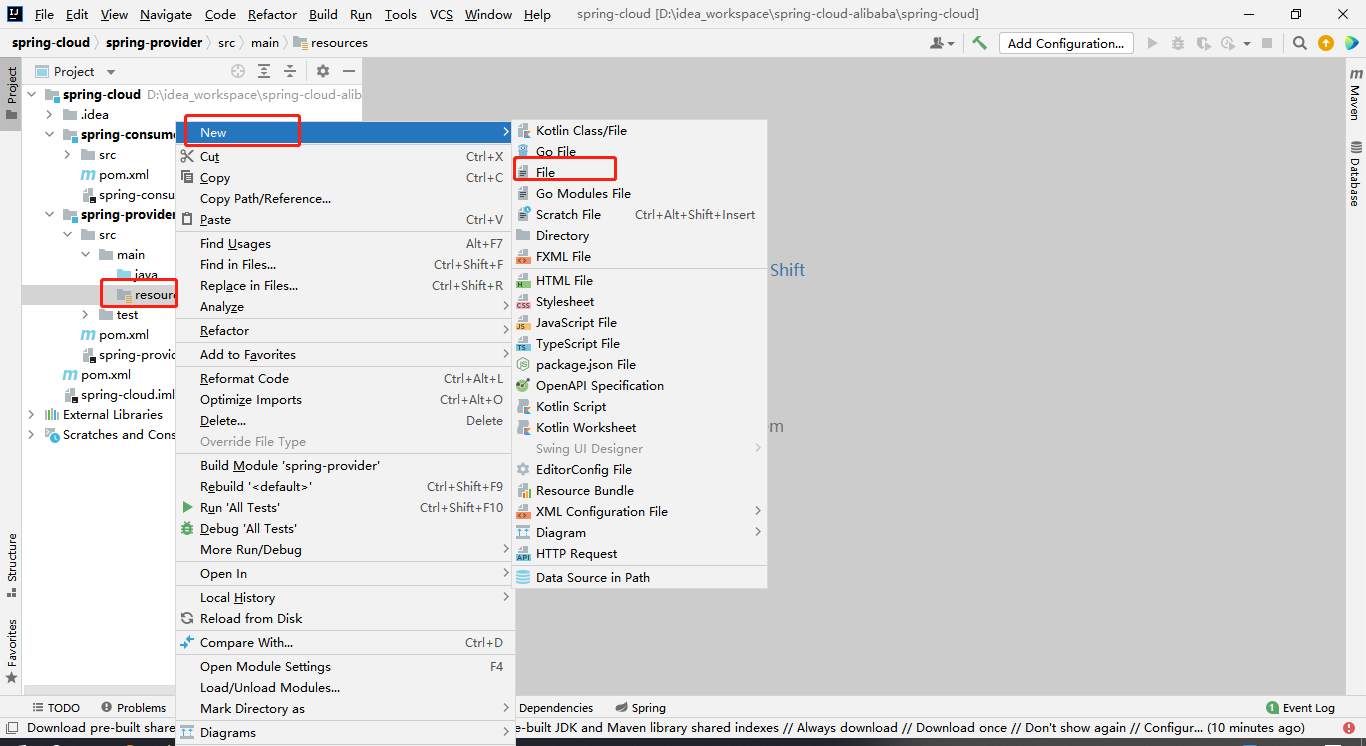Choose Go File from New submenu
1366x746 pixels.
pos(639,152)
